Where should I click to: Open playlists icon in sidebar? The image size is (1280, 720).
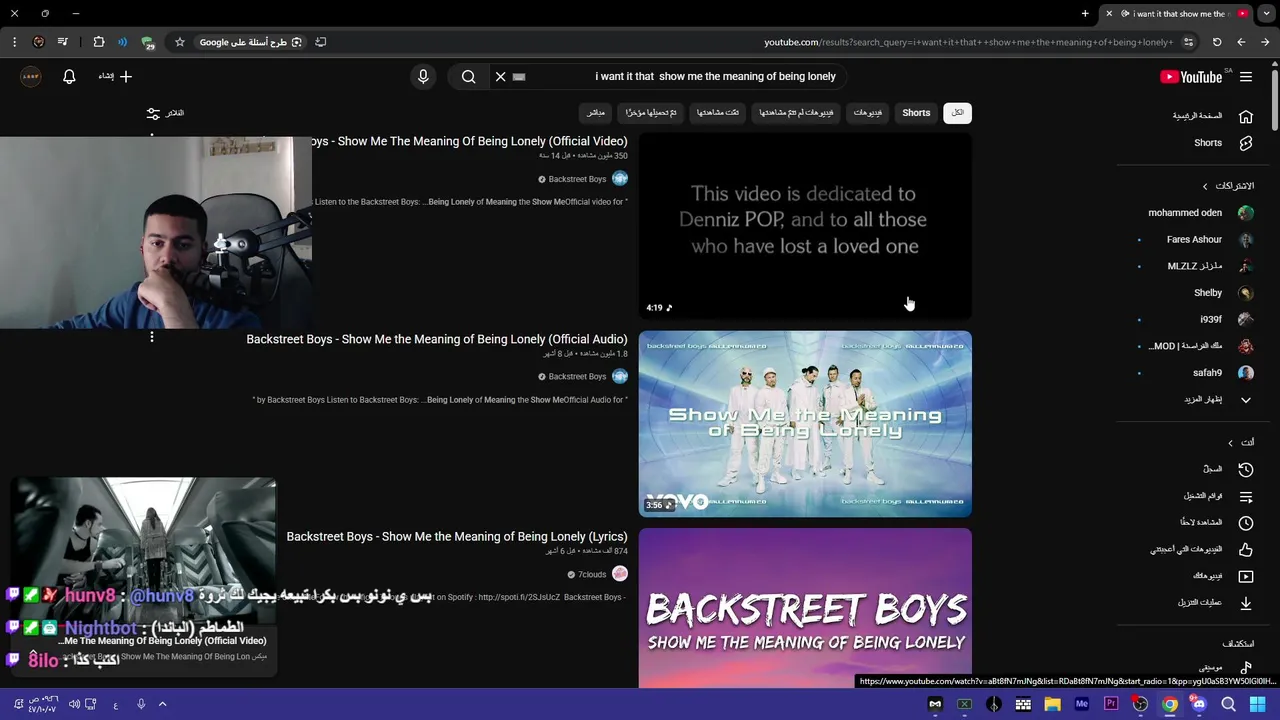1246,496
